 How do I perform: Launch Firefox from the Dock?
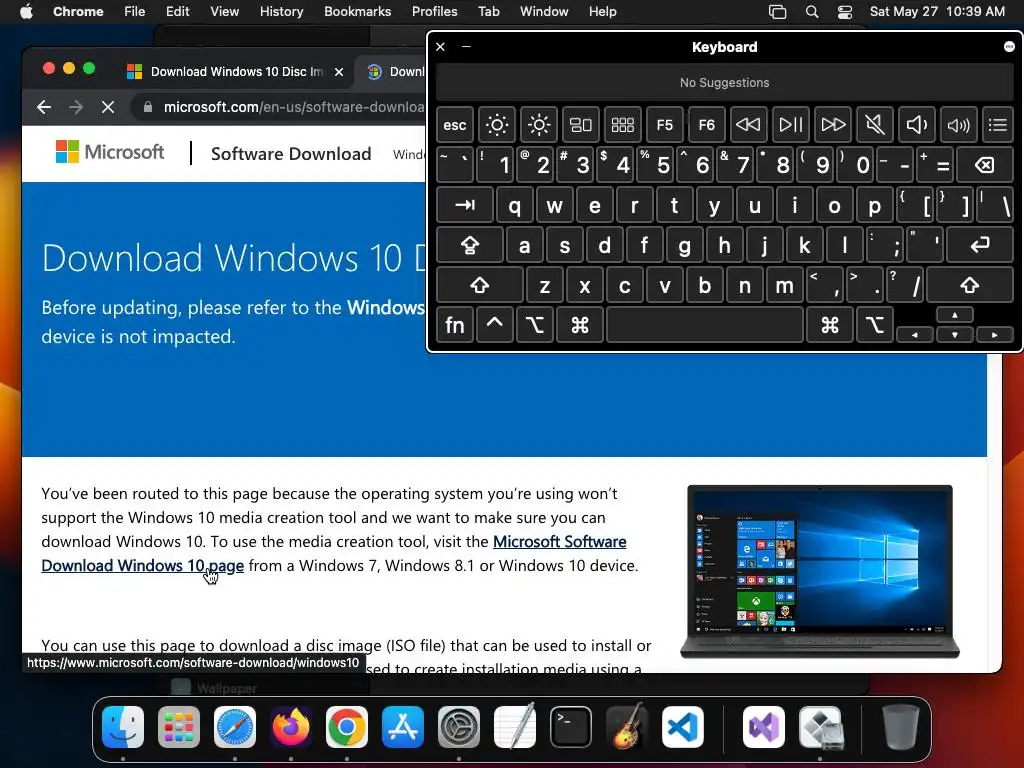[x=291, y=727]
